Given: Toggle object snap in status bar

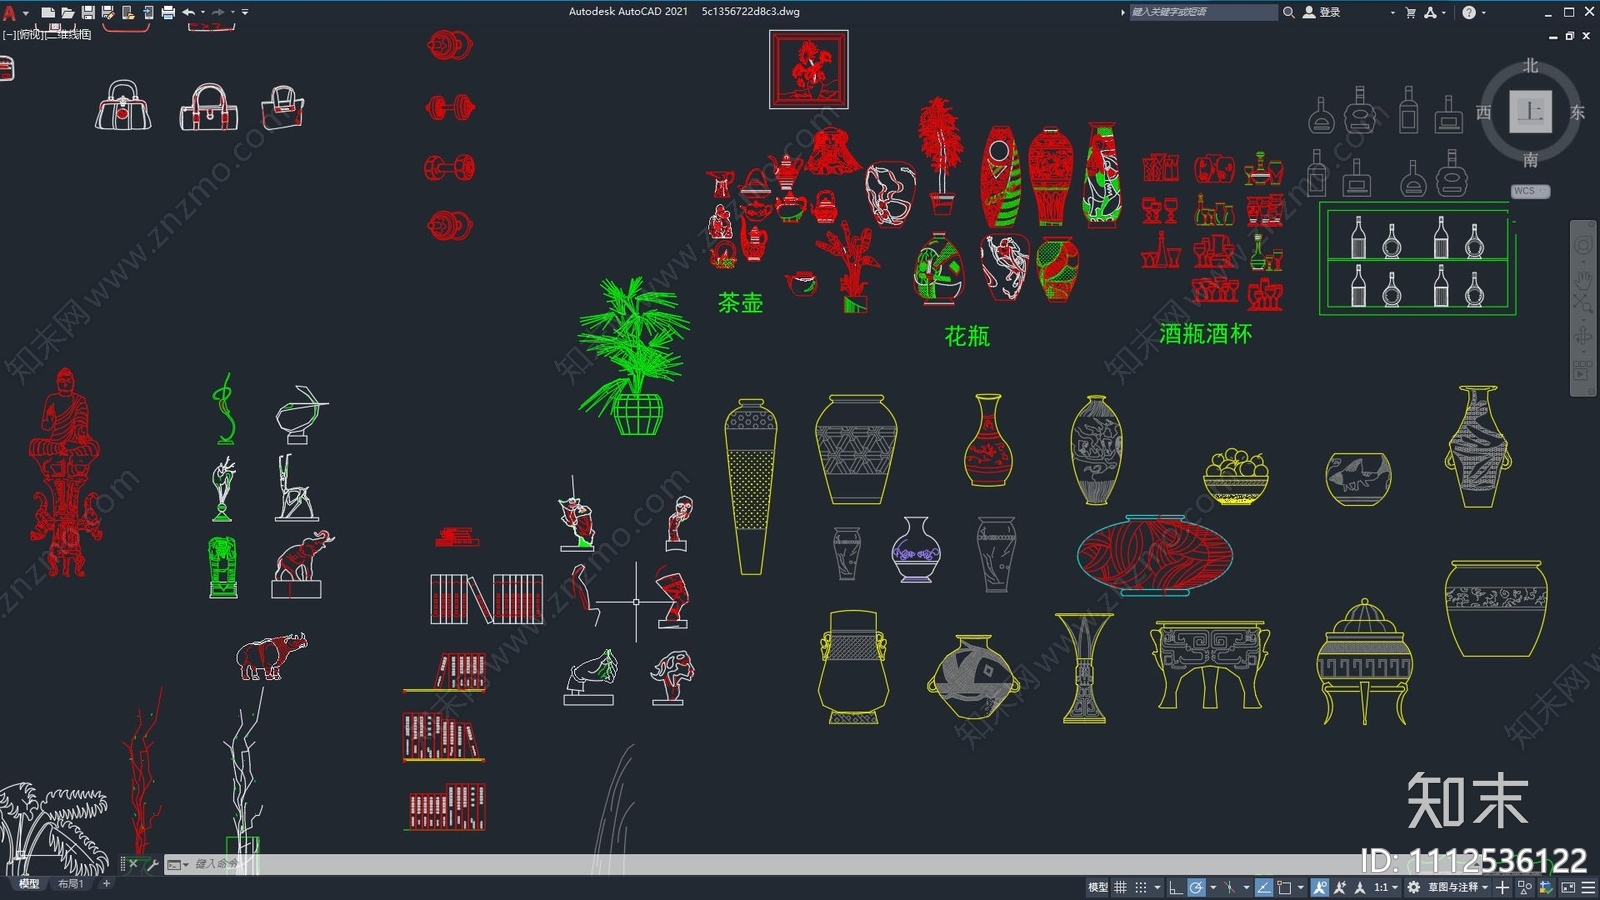Looking at the screenshot, I should pyautogui.click(x=1284, y=887).
